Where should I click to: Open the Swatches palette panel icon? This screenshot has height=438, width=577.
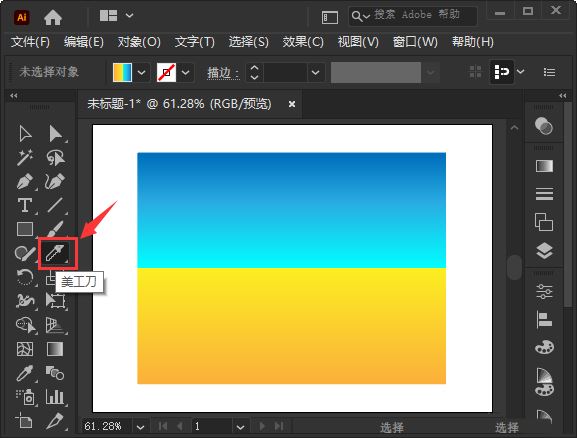(x=544, y=347)
